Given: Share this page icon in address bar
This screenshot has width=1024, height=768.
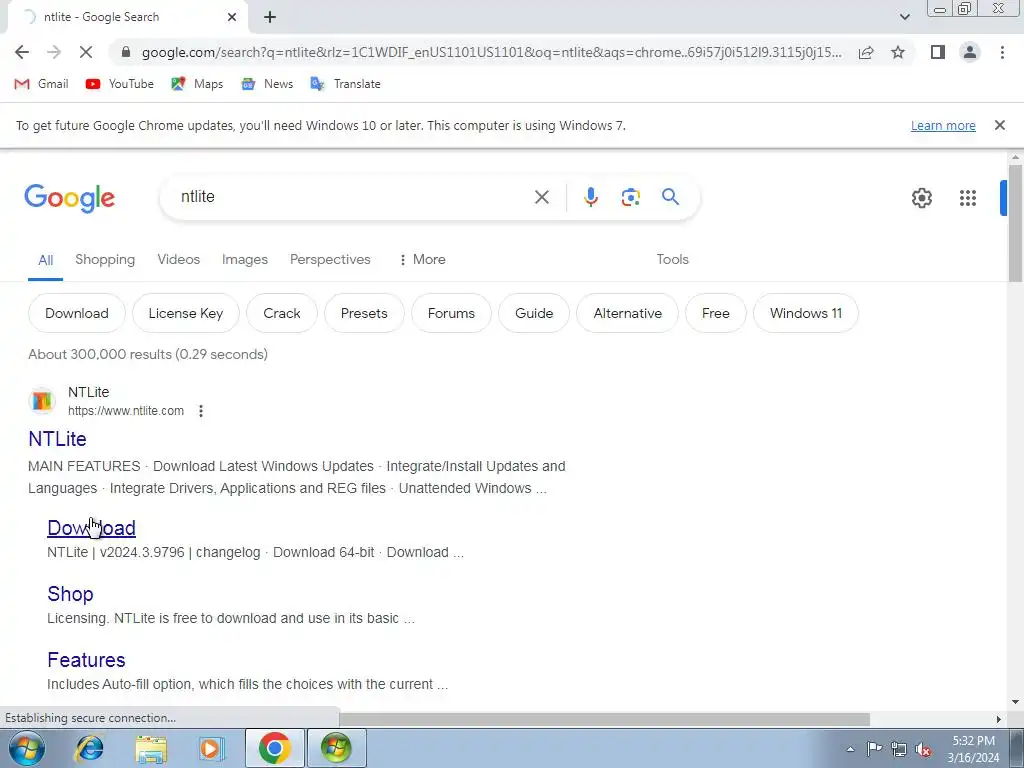Looking at the screenshot, I should coord(866,52).
